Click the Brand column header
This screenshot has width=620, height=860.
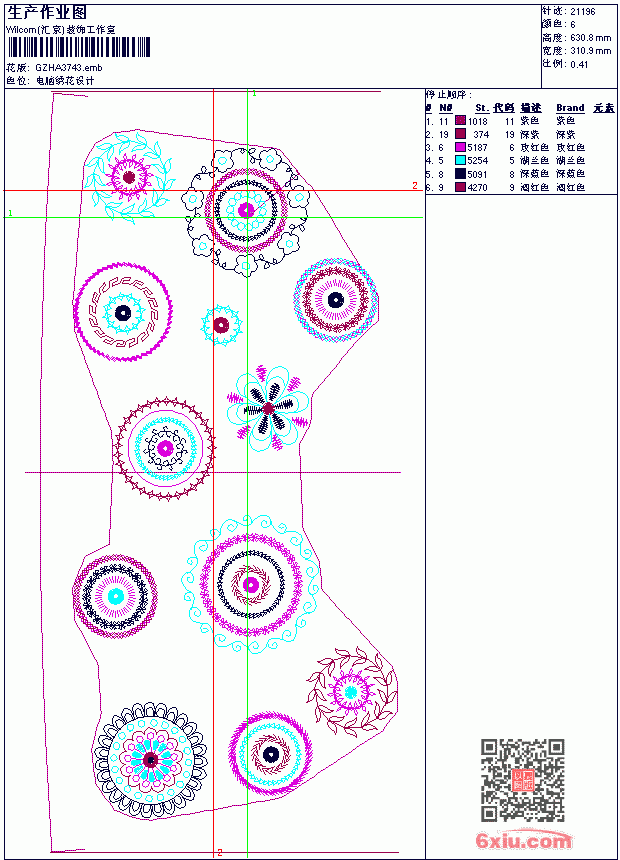click(570, 108)
